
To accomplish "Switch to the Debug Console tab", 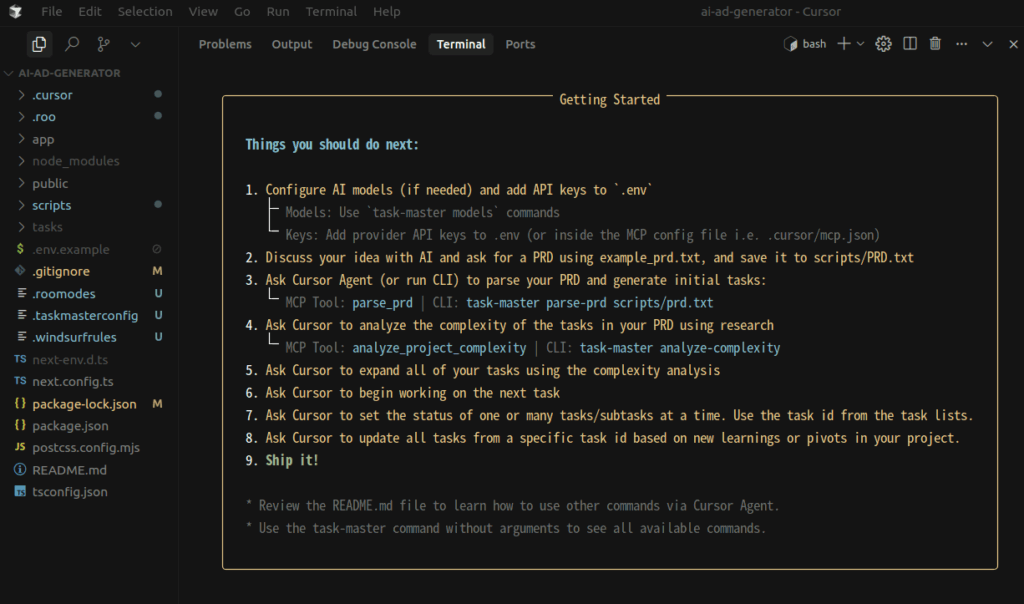I will (374, 44).
